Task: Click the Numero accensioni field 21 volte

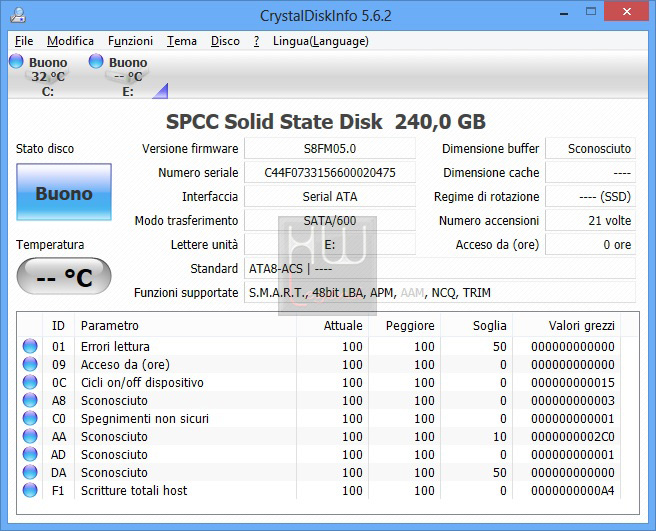Action: (x=590, y=221)
